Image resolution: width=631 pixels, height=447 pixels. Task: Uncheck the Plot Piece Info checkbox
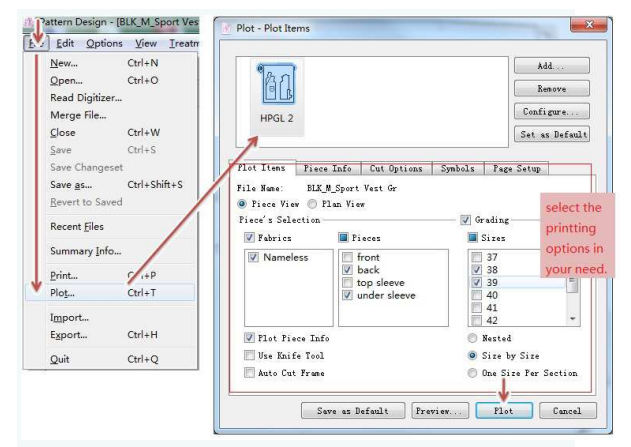coord(250,338)
